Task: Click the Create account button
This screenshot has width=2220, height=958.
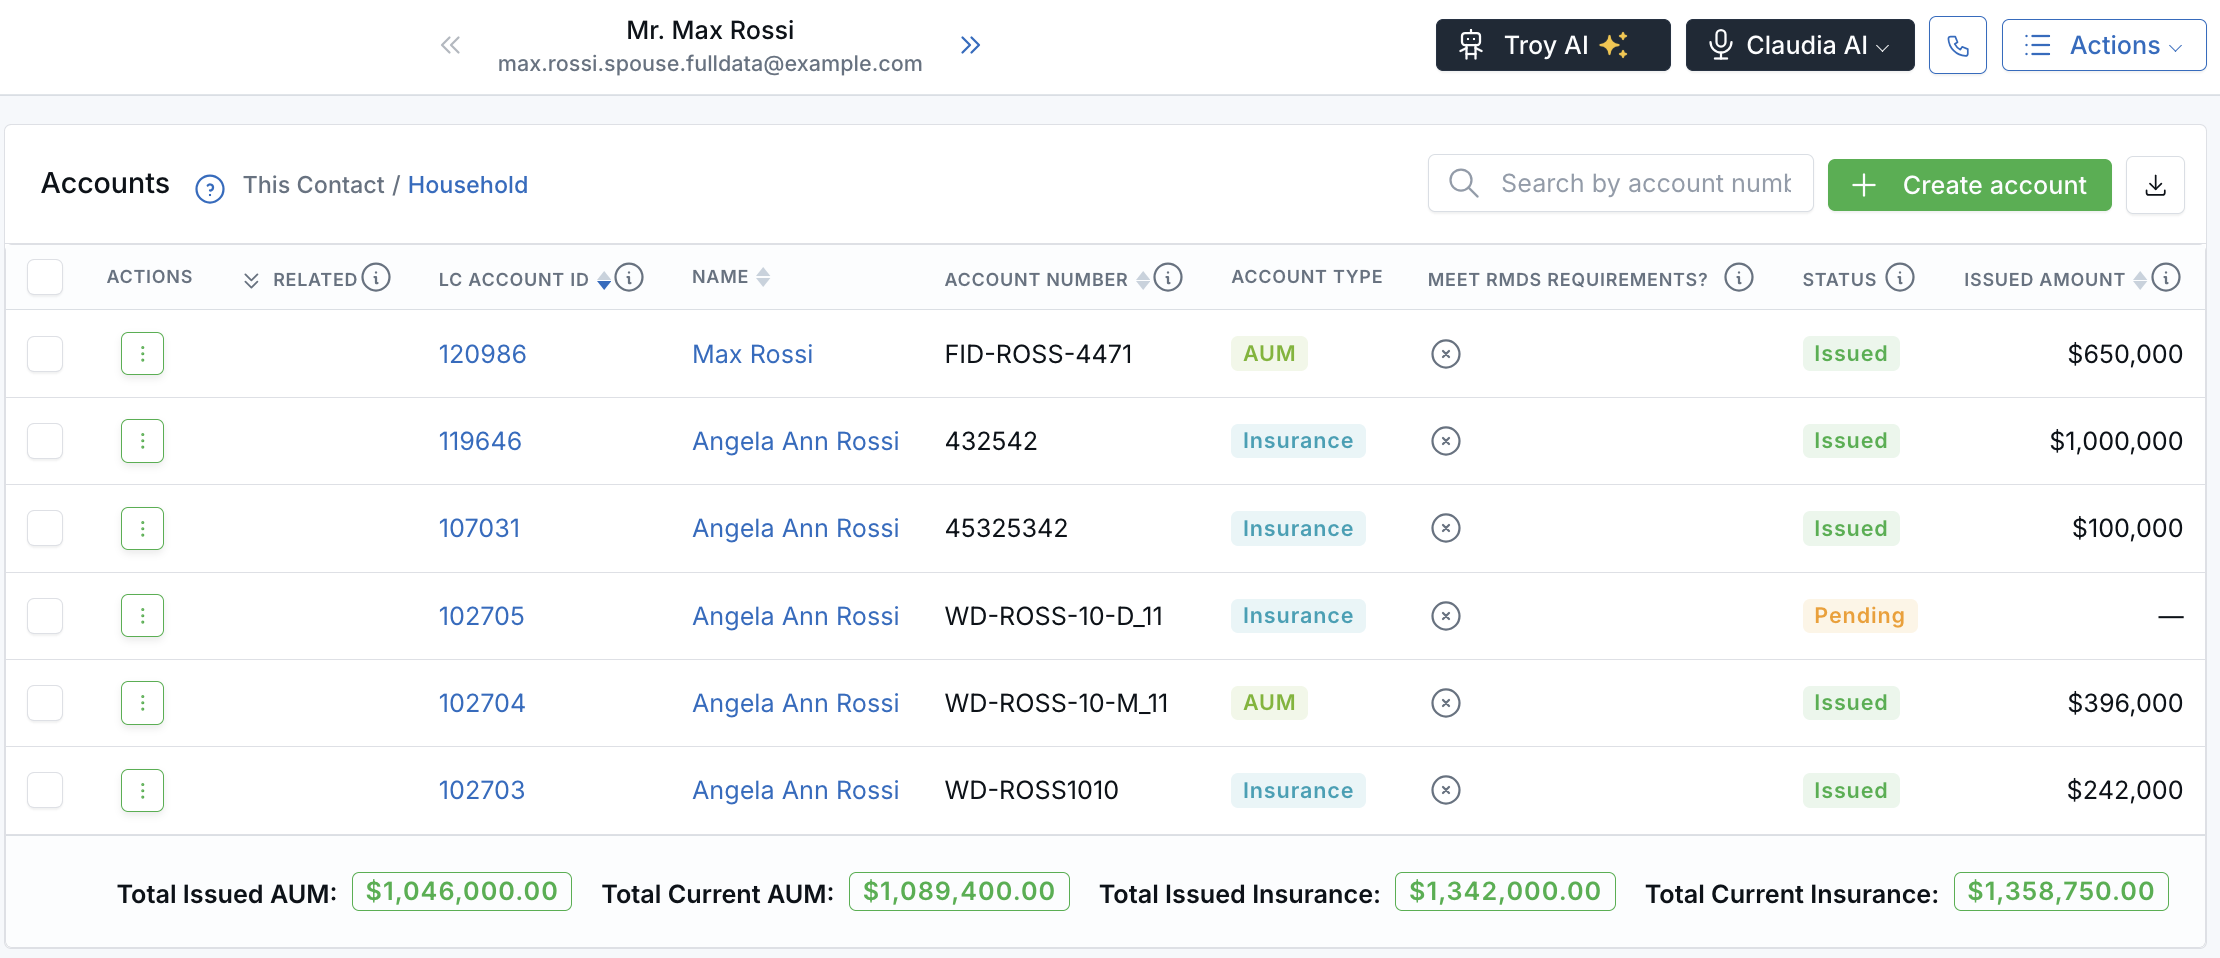Action: 1970,185
